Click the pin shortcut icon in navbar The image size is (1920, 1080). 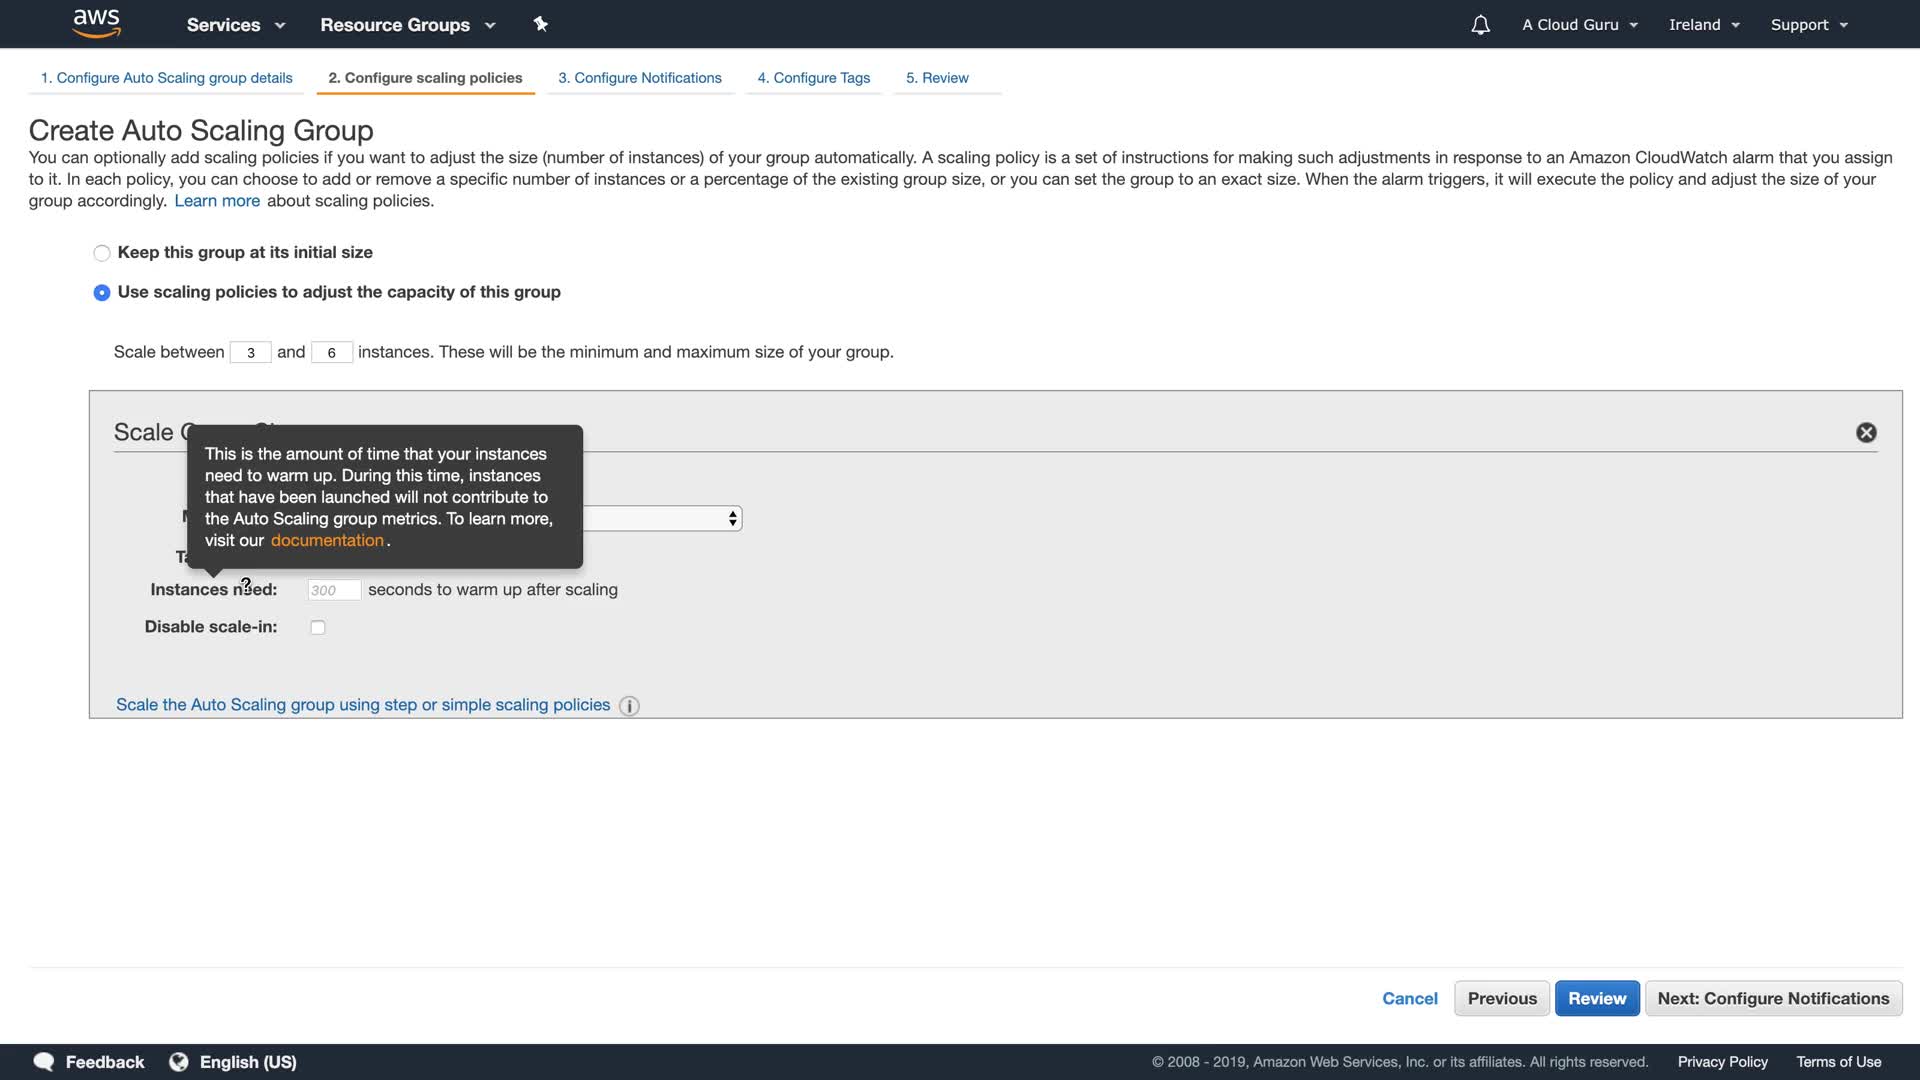(x=540, y=24)
